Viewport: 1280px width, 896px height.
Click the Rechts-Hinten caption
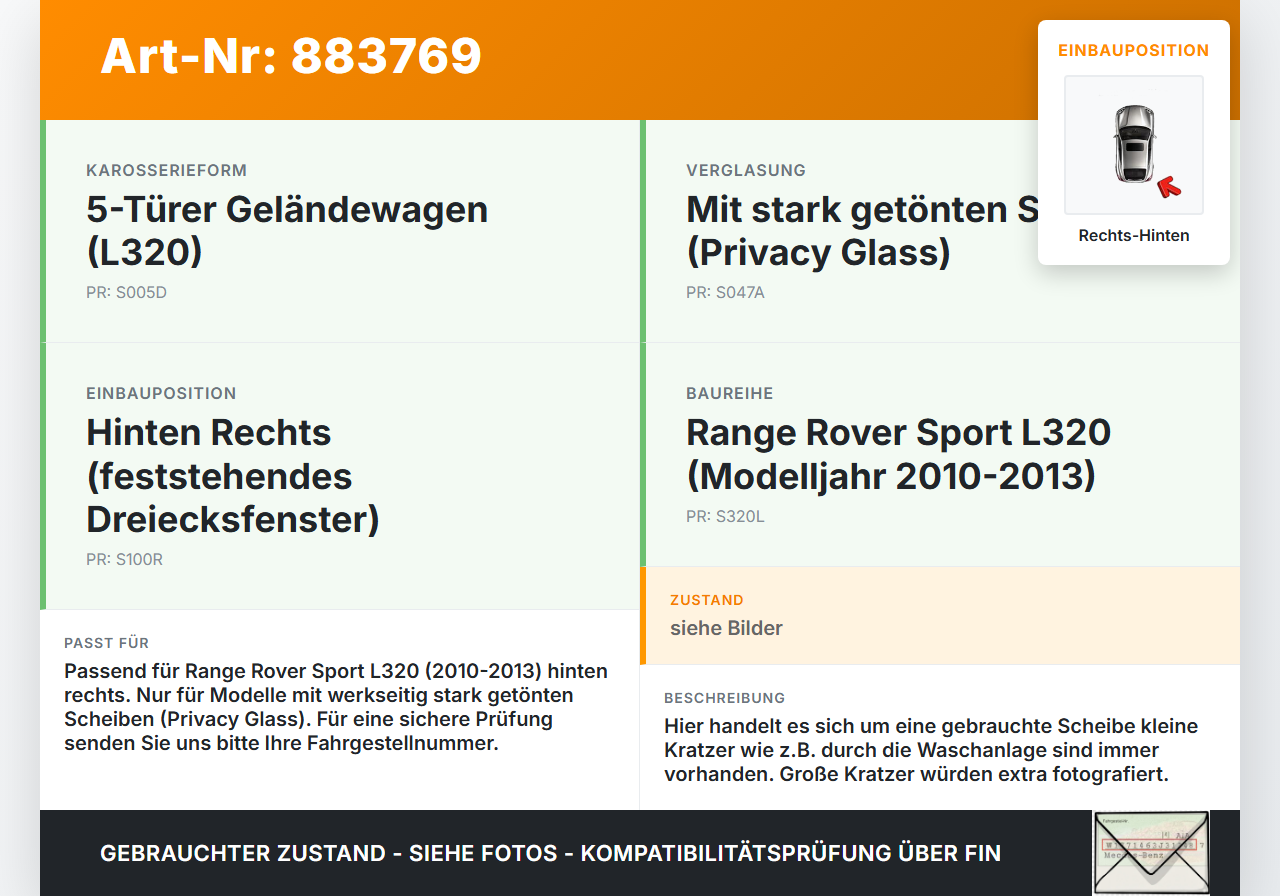click(x=1134, y=236)
